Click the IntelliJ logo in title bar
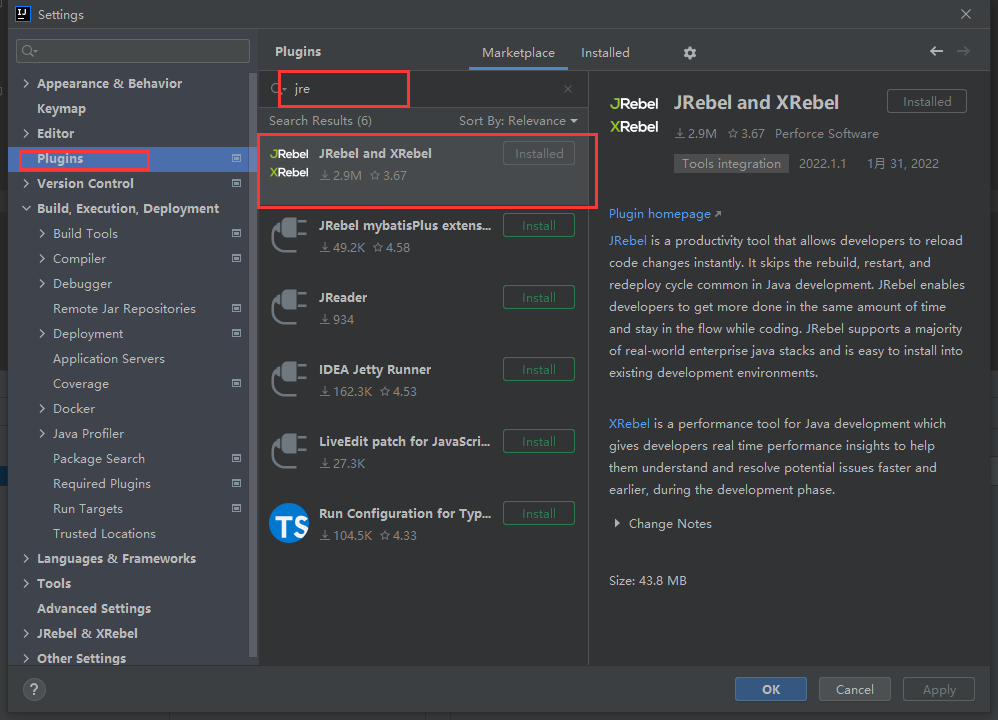Viewport: 998px width, 720px height. 23,14
